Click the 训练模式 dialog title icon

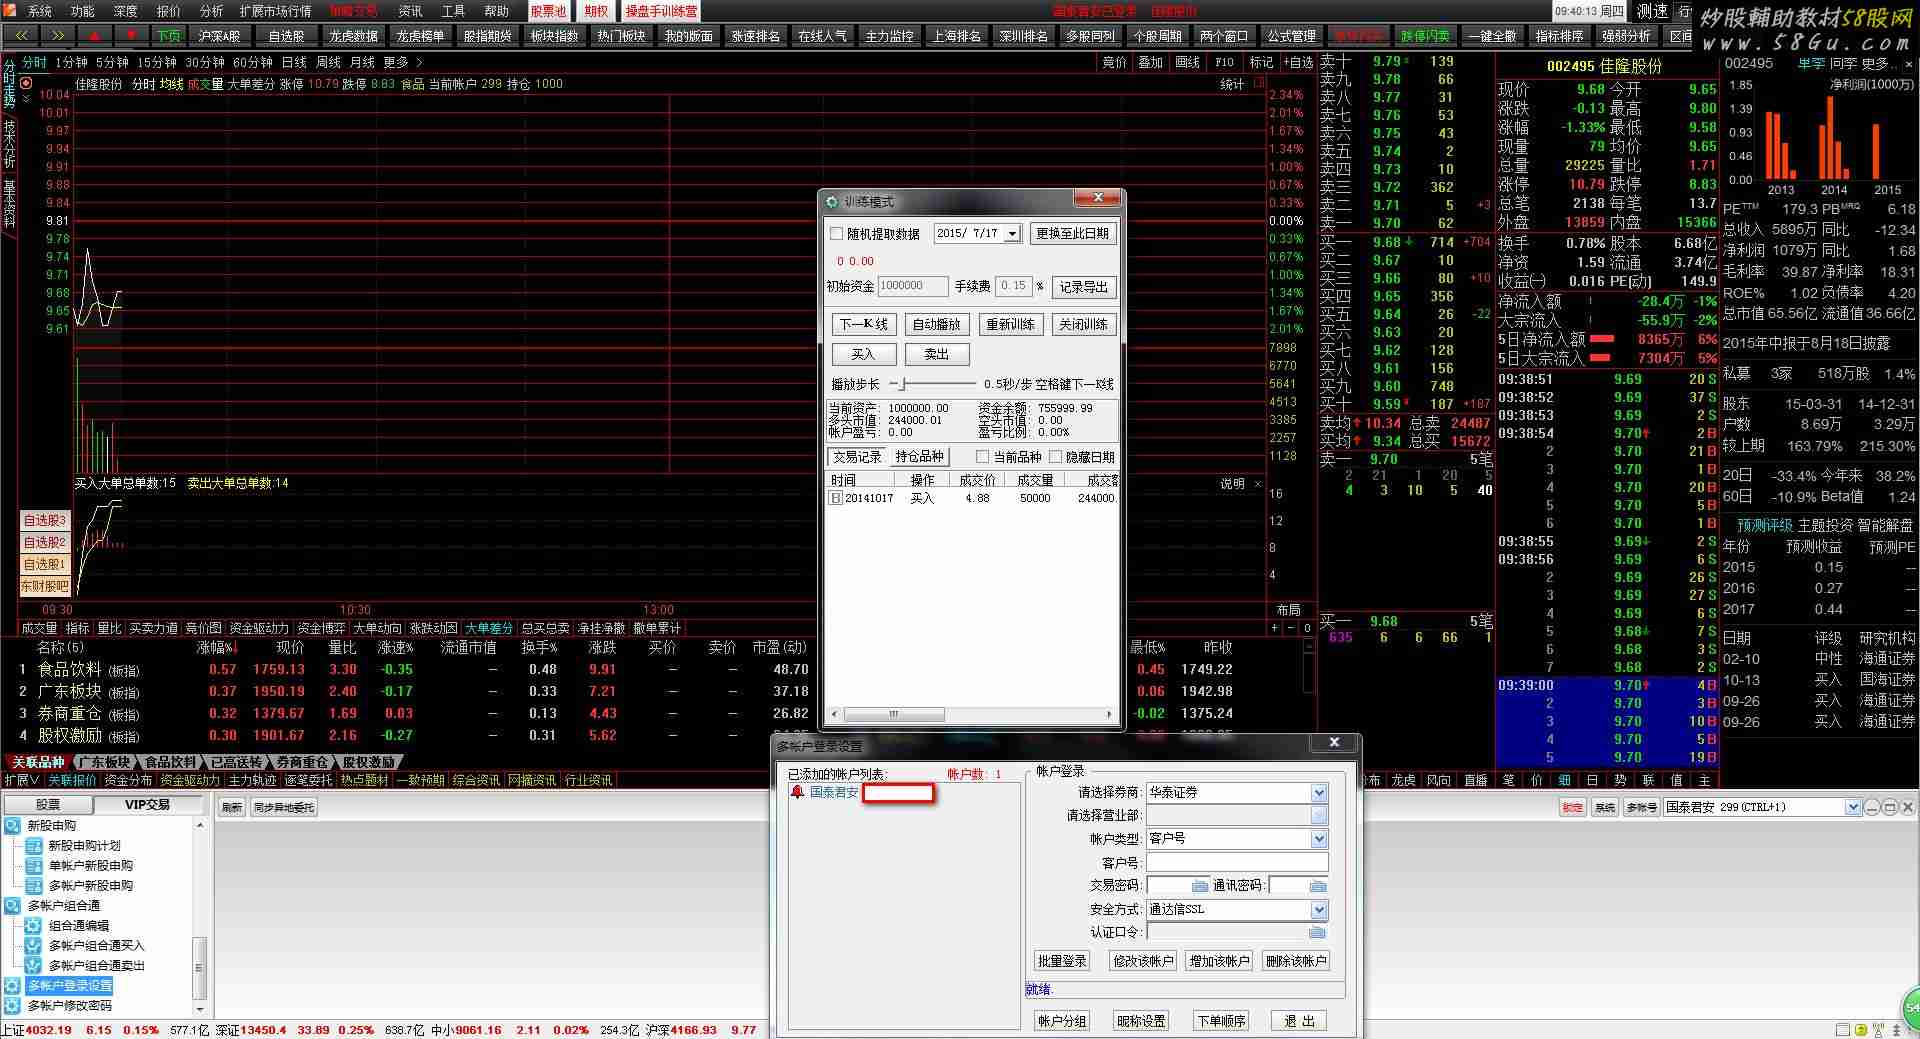pyautogui.click(x=832, y=202)
